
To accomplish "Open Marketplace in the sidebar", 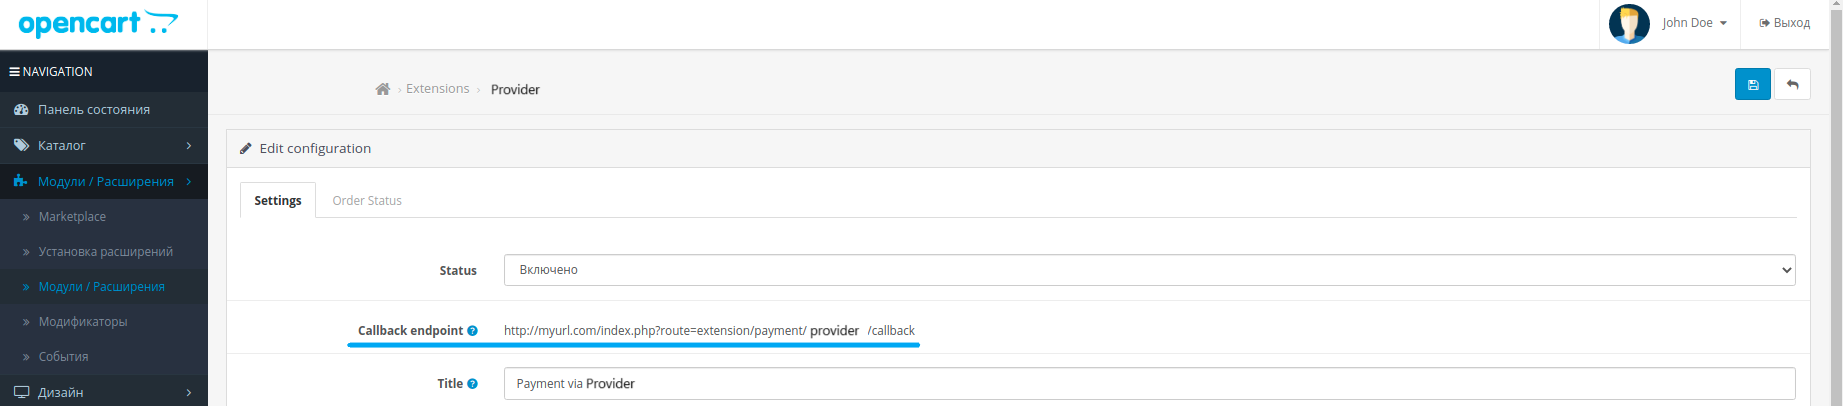I will coord(72,217).
